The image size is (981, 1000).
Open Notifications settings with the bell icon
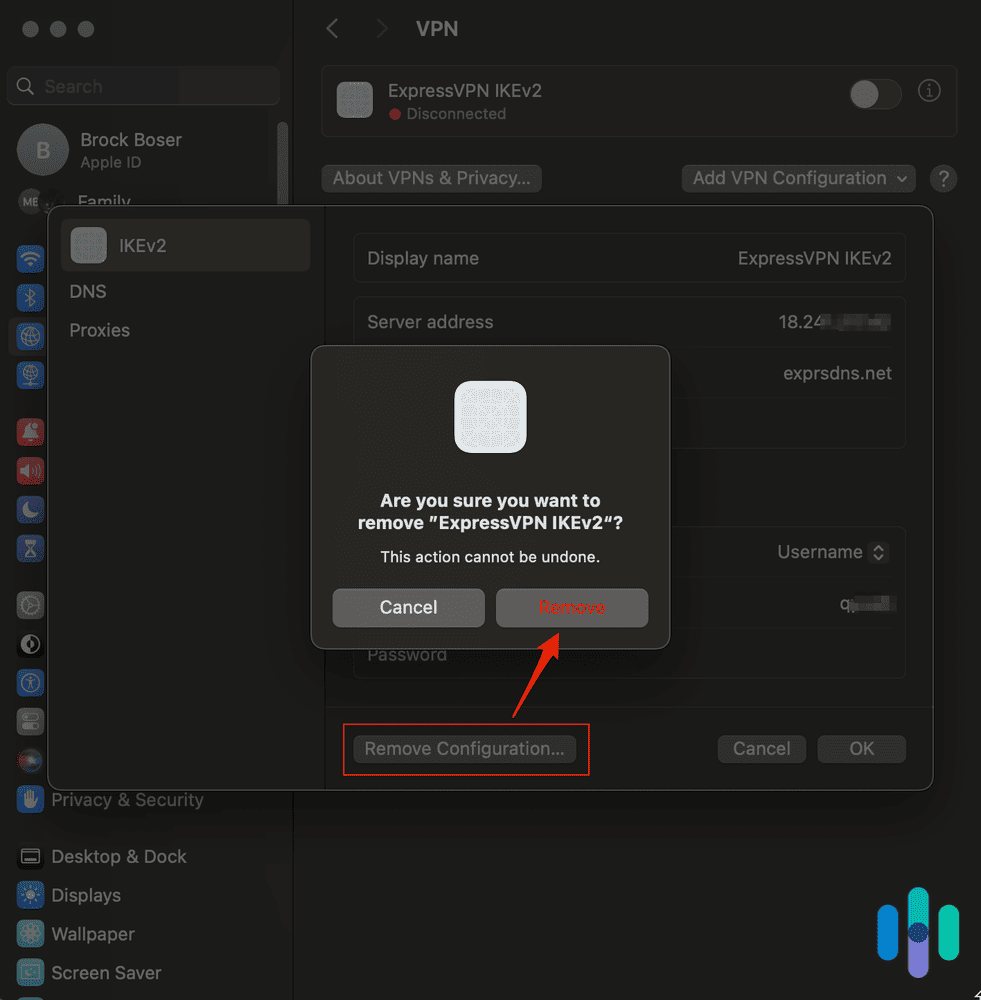[x=30, y=433]
